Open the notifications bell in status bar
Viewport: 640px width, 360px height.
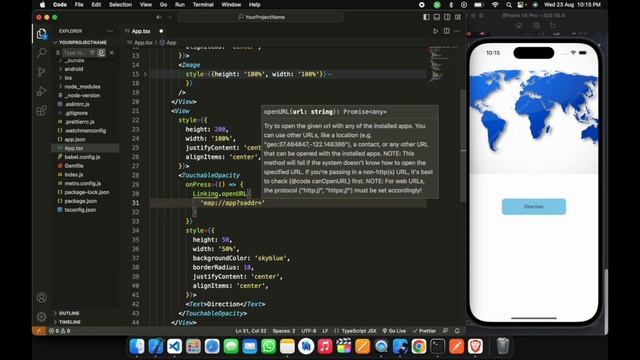[x=457, y=331]
